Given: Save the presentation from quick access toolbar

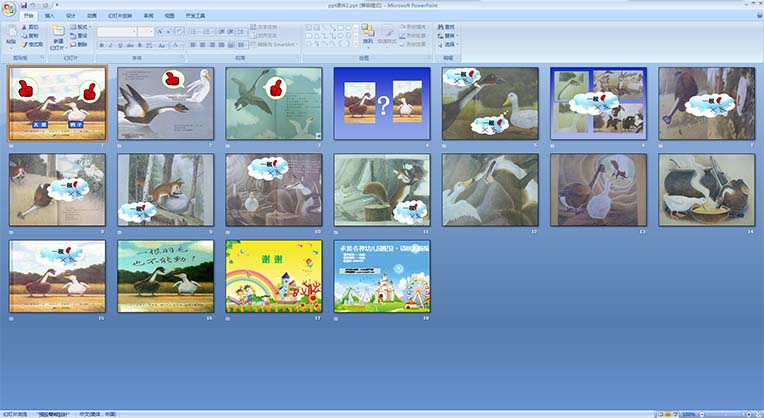Looking at the screenshot, I should [x=24, y=5].
